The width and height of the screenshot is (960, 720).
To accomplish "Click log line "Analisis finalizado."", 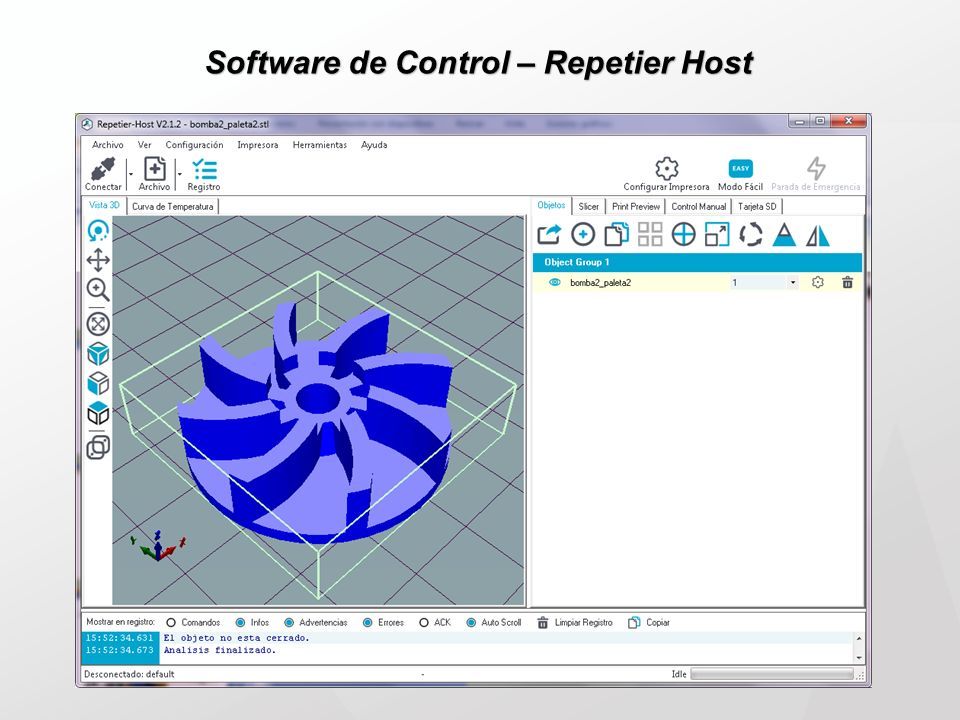I will [219, 650].
